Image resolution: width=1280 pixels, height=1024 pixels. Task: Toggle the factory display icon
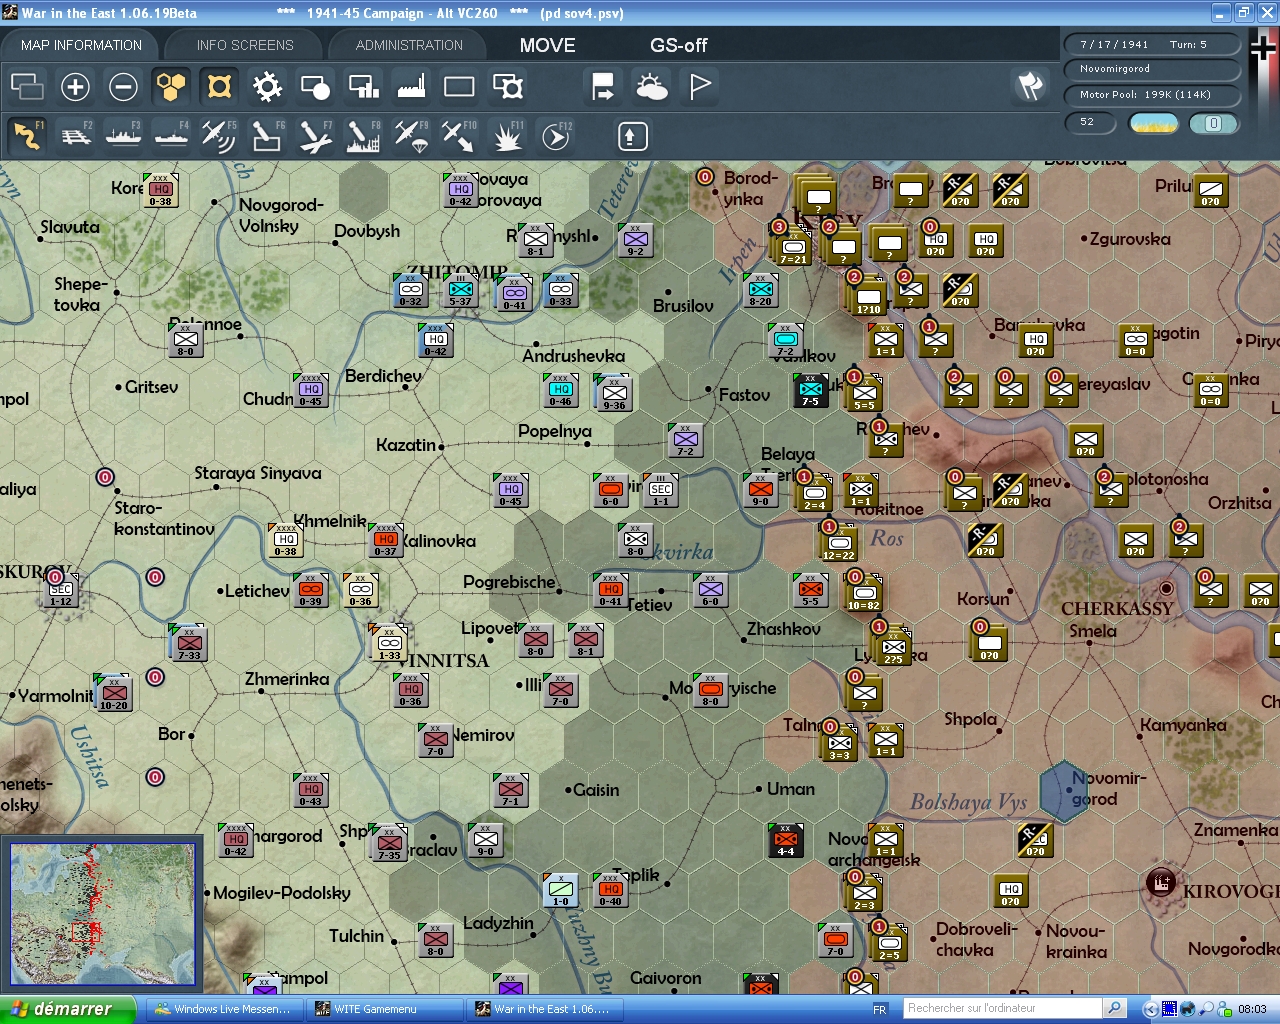[411, 87]
